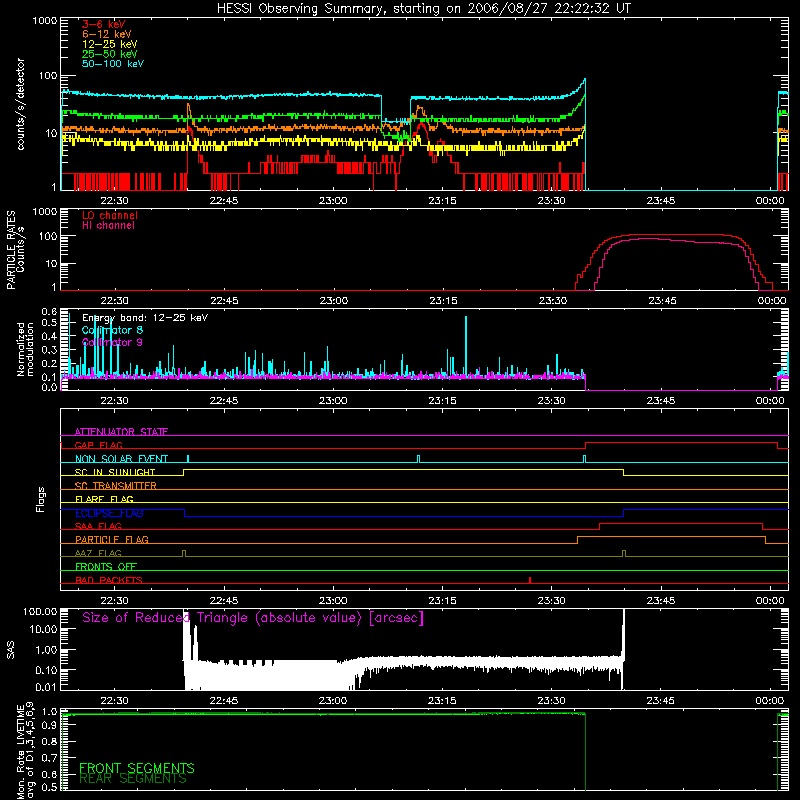The image size is (800, 800).
Task: Click the 100.00 y-axis value on the SAS plot
Action: point(40,611)
